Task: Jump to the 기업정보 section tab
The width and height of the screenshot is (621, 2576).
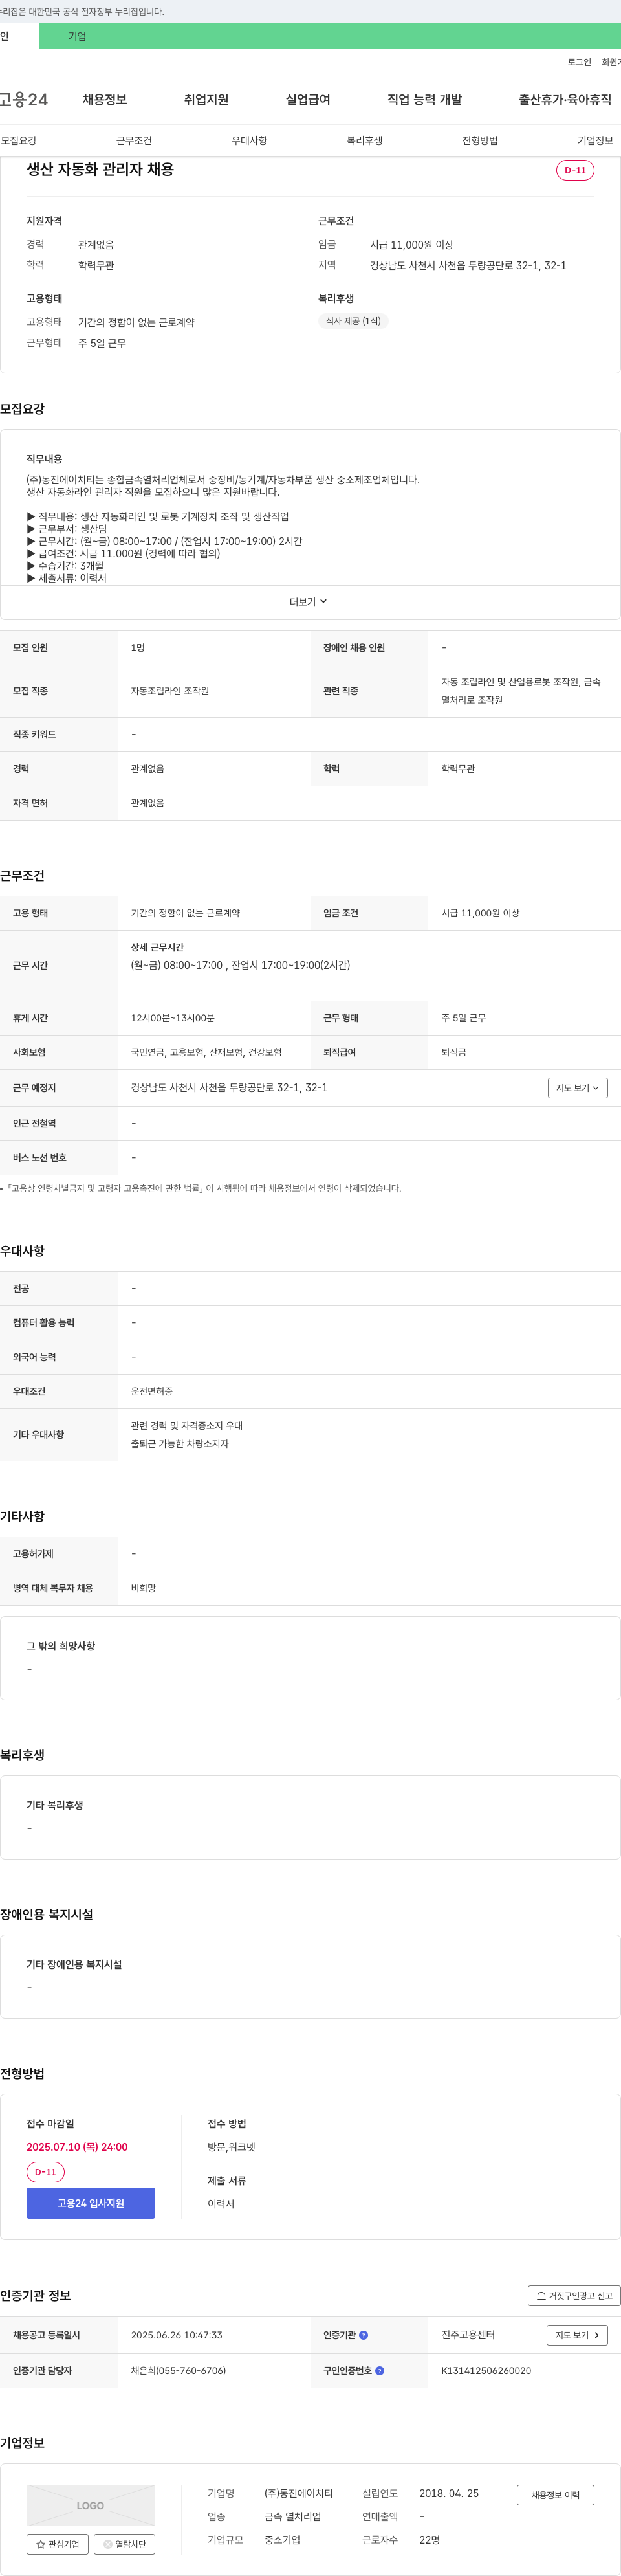Action: pos(595,140)
